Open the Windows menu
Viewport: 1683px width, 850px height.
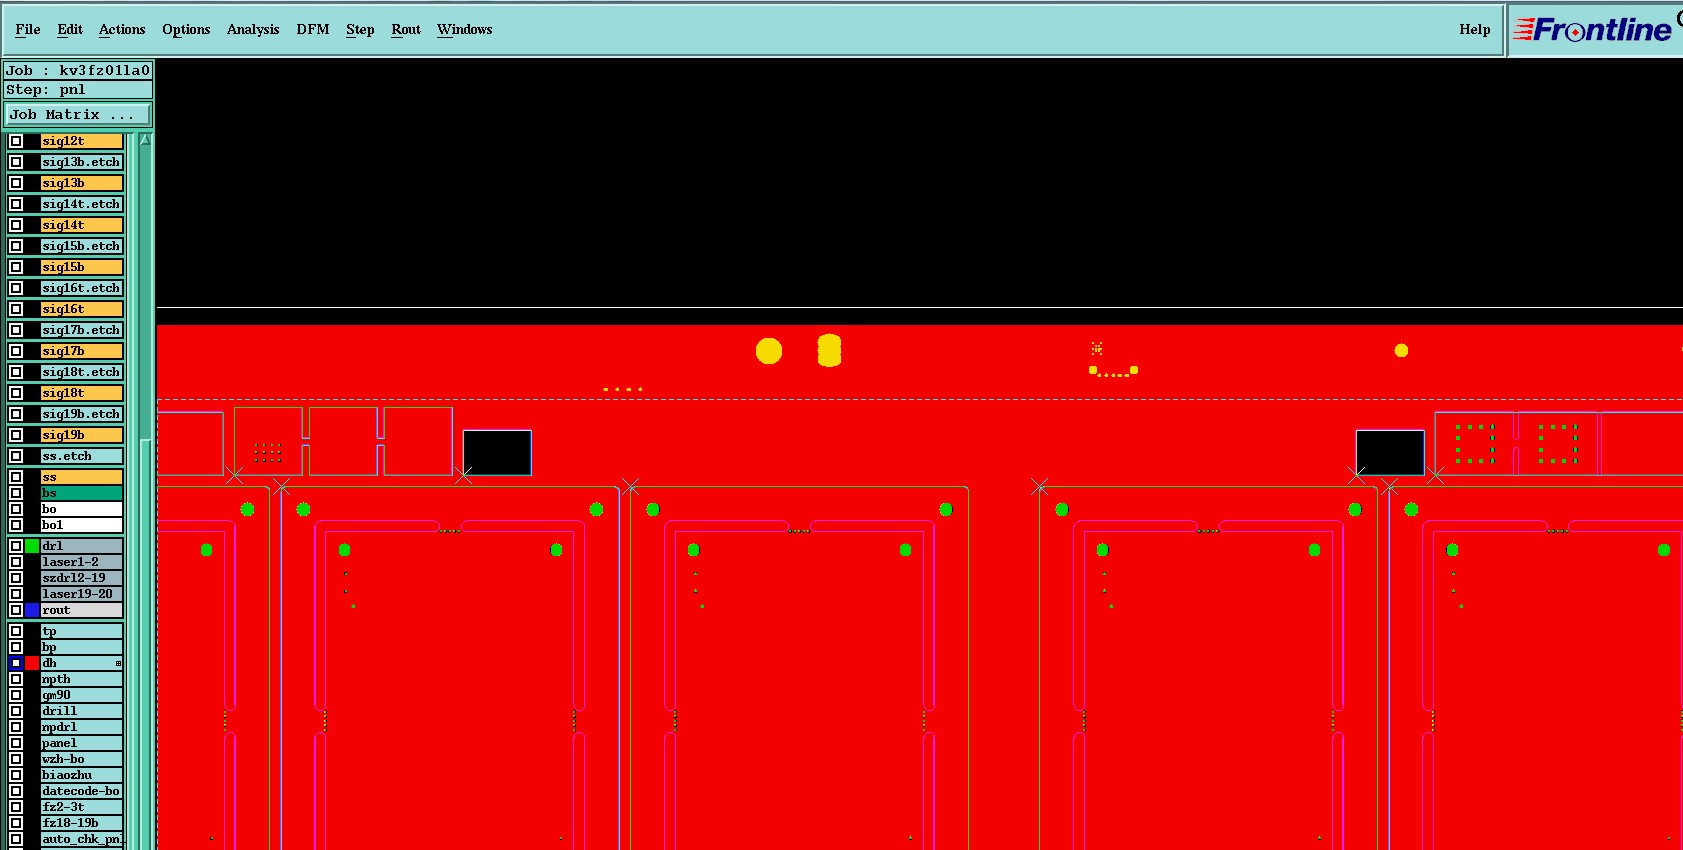465,29
